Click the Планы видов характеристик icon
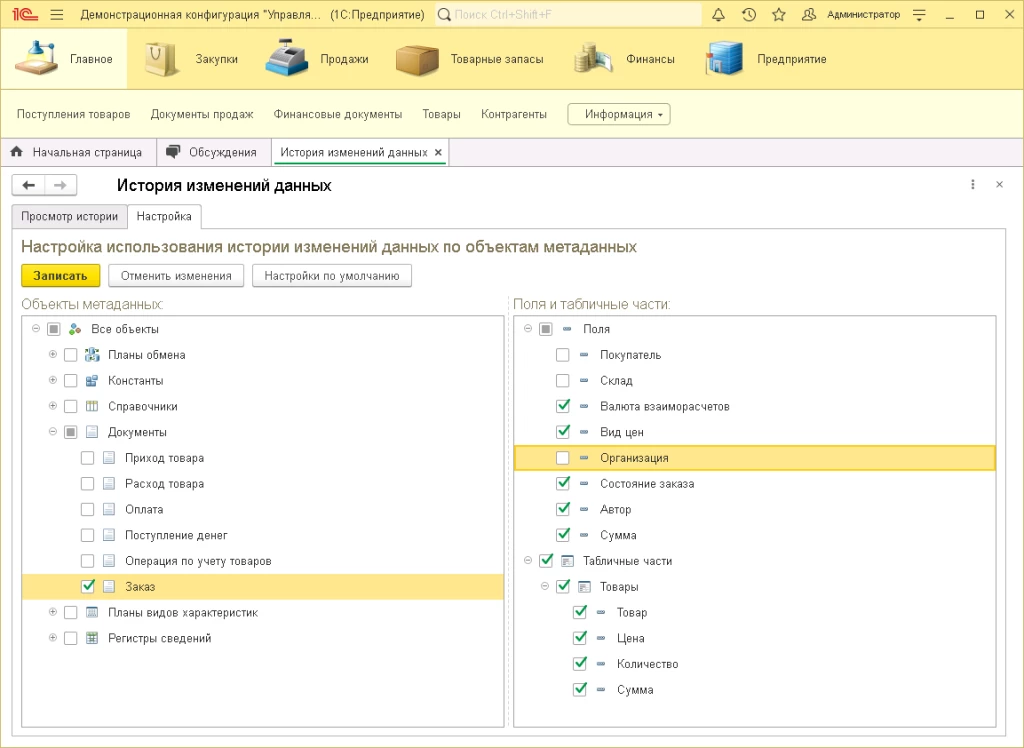 pos(92,612)
